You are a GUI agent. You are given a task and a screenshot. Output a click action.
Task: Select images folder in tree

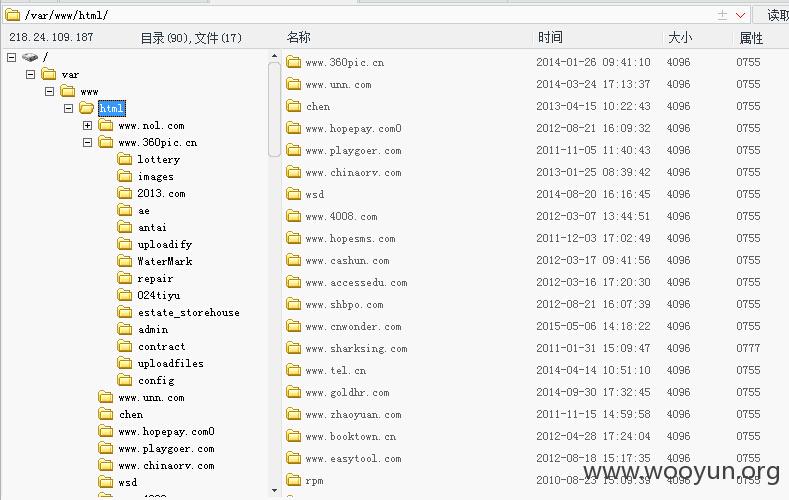[155, 177]
